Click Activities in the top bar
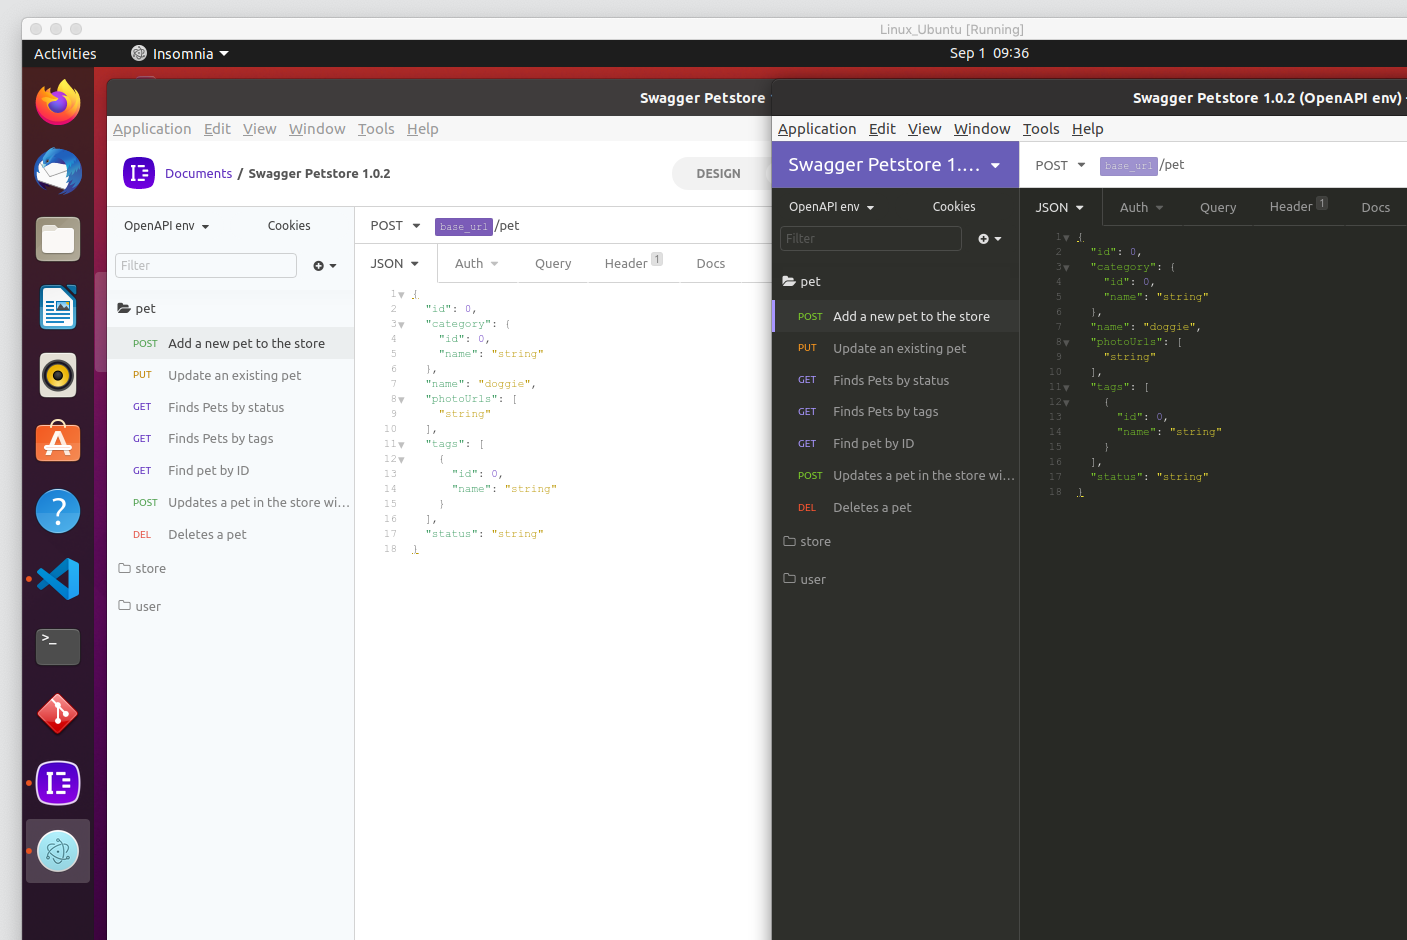The height and width of the screenshot is (940, 1407). click(65, 54)
